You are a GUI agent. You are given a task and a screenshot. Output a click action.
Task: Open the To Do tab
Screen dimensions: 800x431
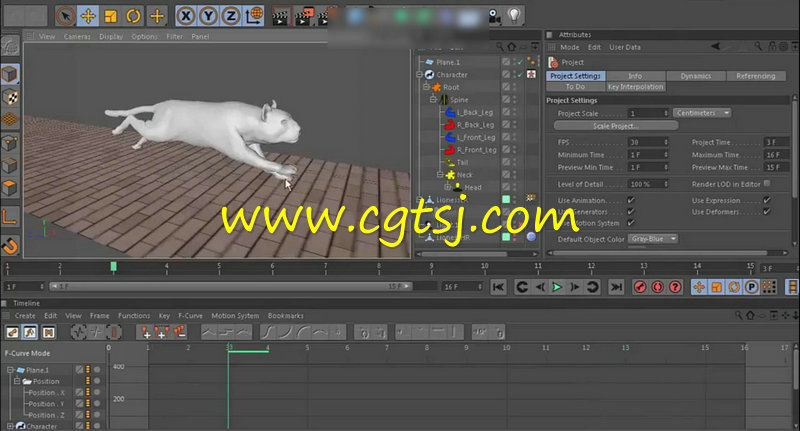coord(576,87)
